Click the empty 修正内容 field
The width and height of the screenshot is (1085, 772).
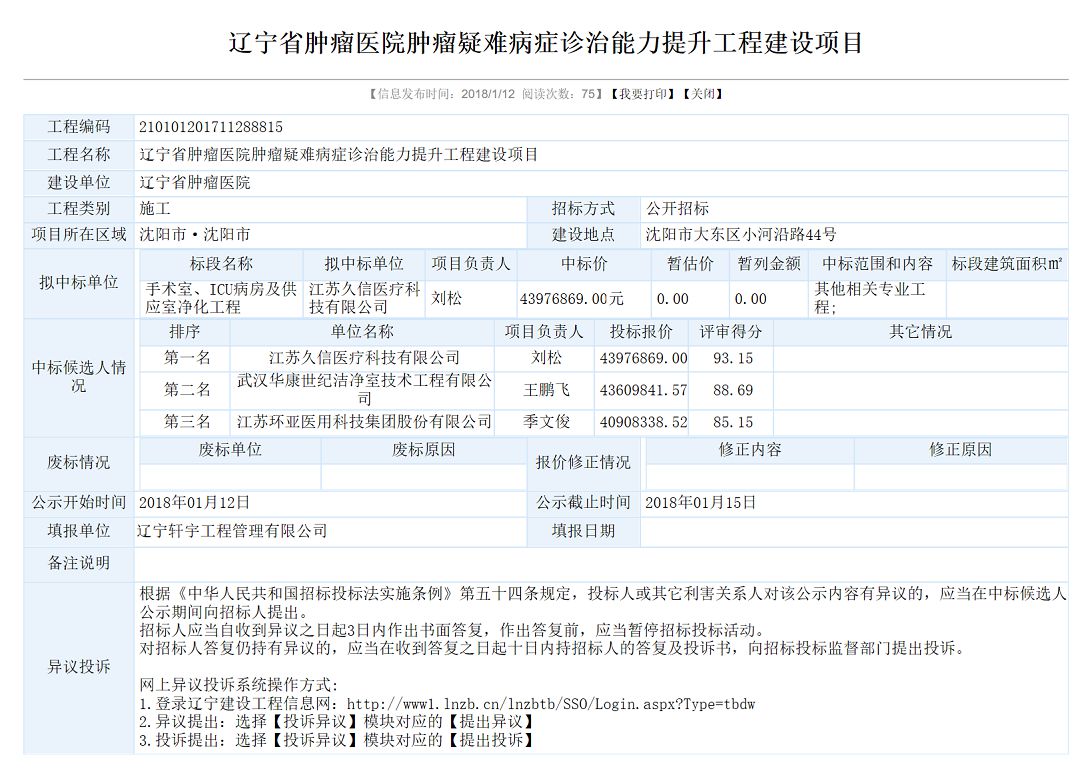[x=749, y=477]
